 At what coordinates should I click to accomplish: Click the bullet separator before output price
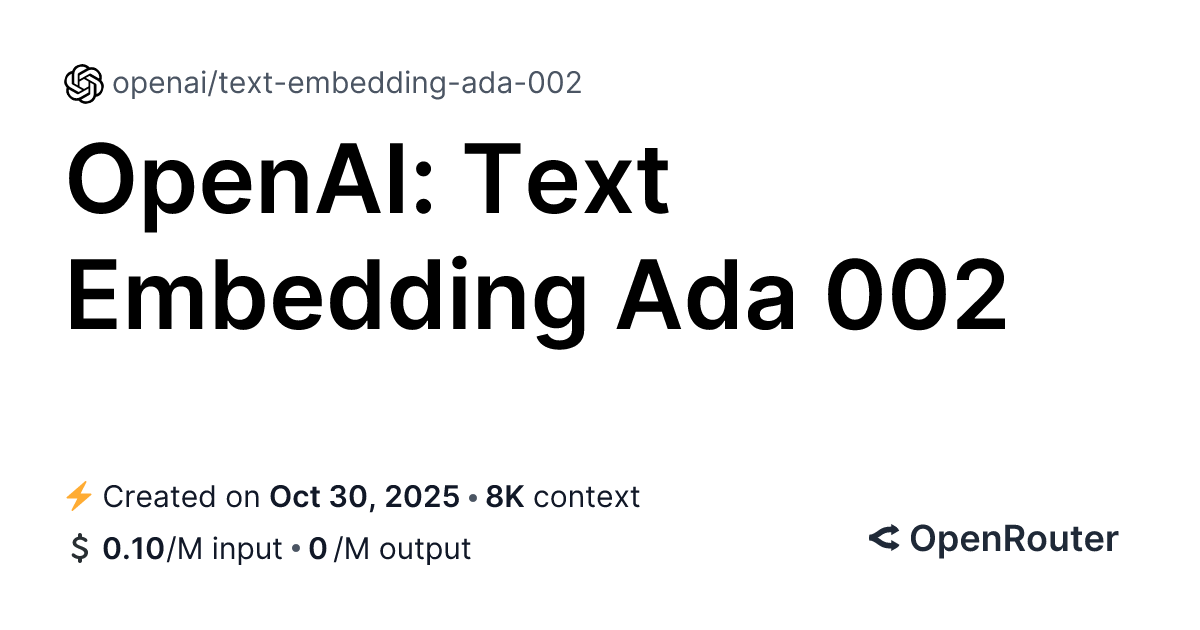[296, 549]
